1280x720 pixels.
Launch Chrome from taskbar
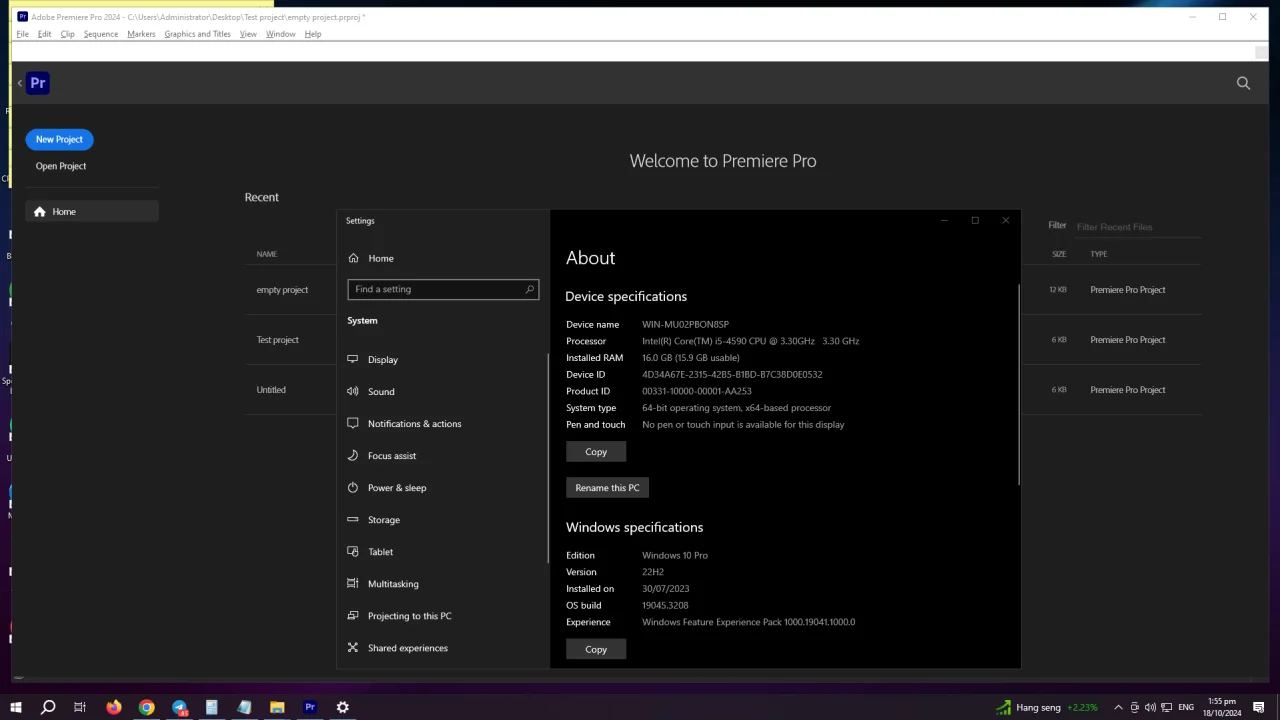click(x=147, y=707)
